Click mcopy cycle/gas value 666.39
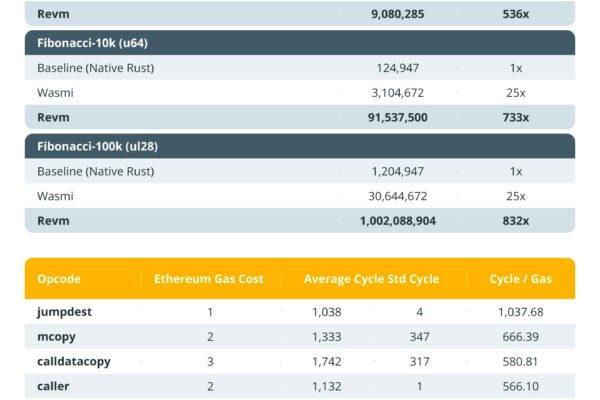Screen dimensions: 600x400 coord(520,337)
